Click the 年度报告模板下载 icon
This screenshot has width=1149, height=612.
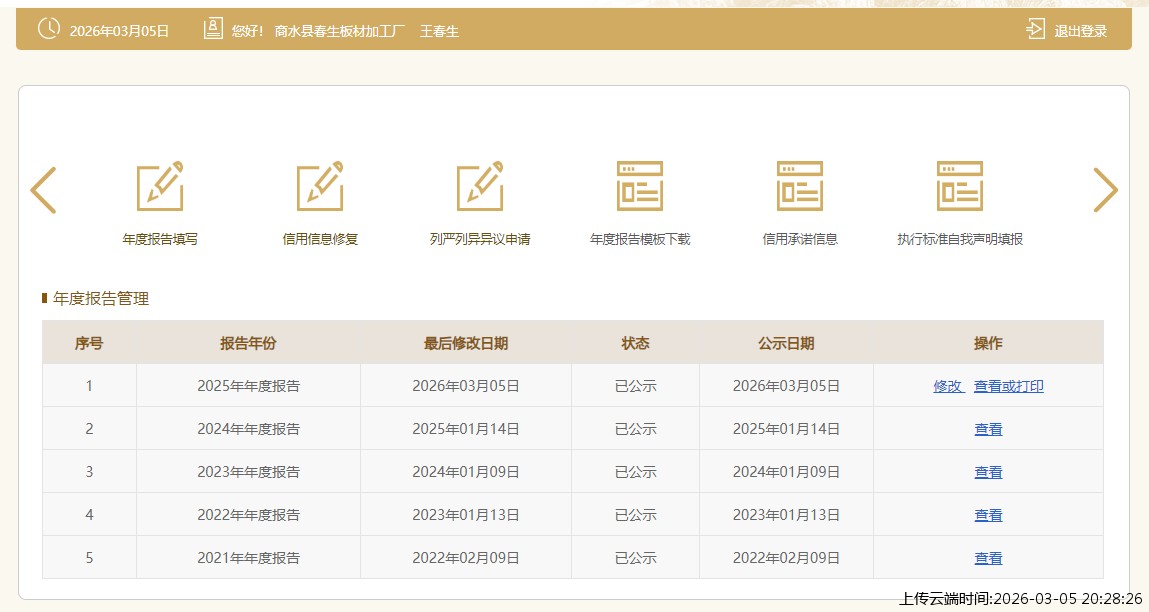coord(640,187)
